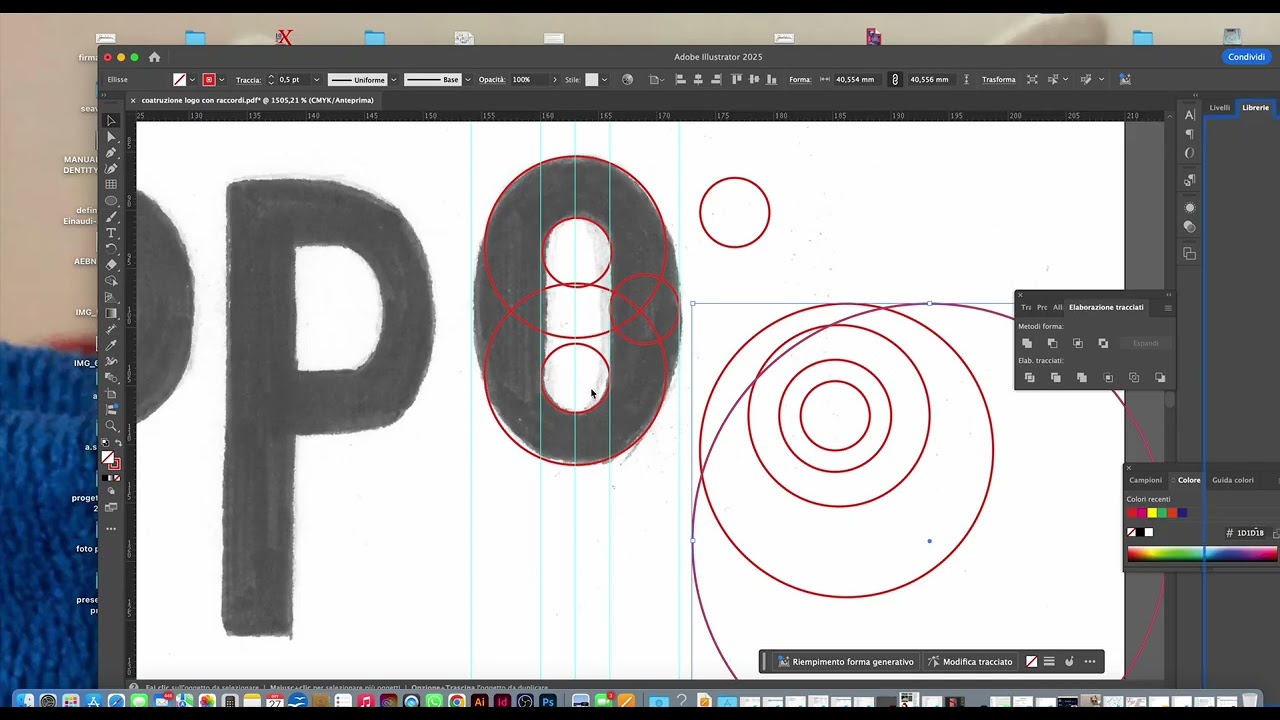Open more options in contextual task bar
This screenshot has width=1280, height=720.
point(1090,661)
